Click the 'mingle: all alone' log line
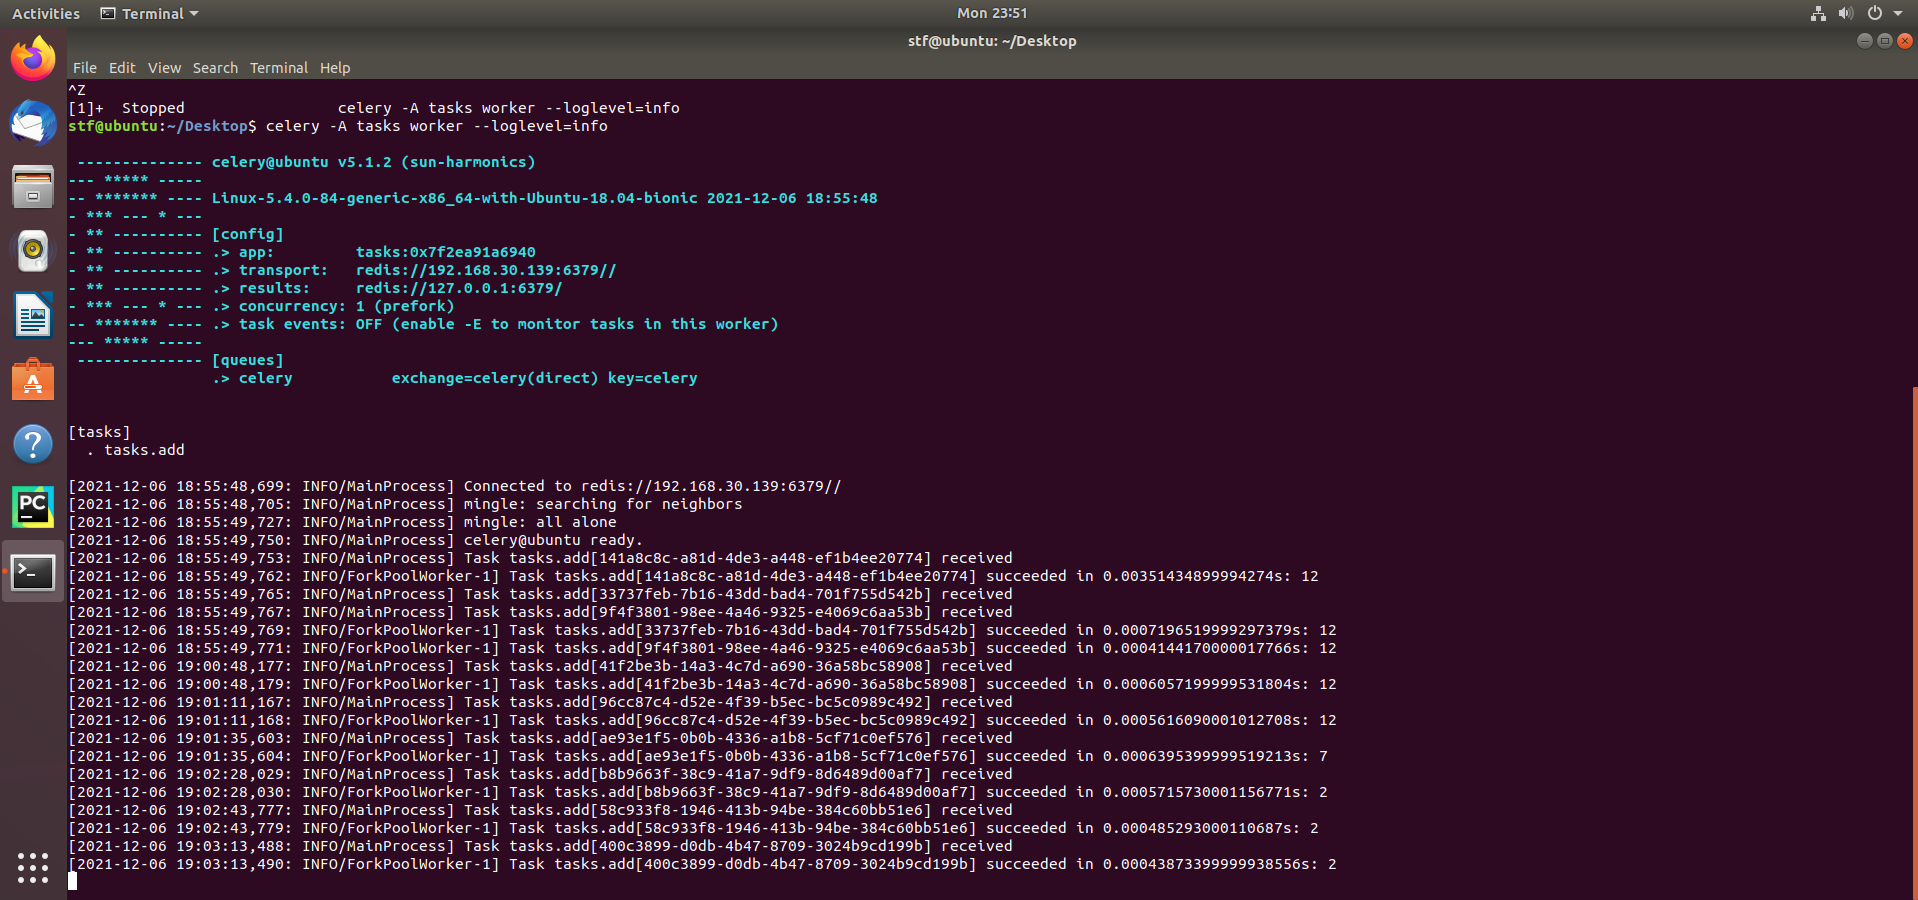 [342, 522]
